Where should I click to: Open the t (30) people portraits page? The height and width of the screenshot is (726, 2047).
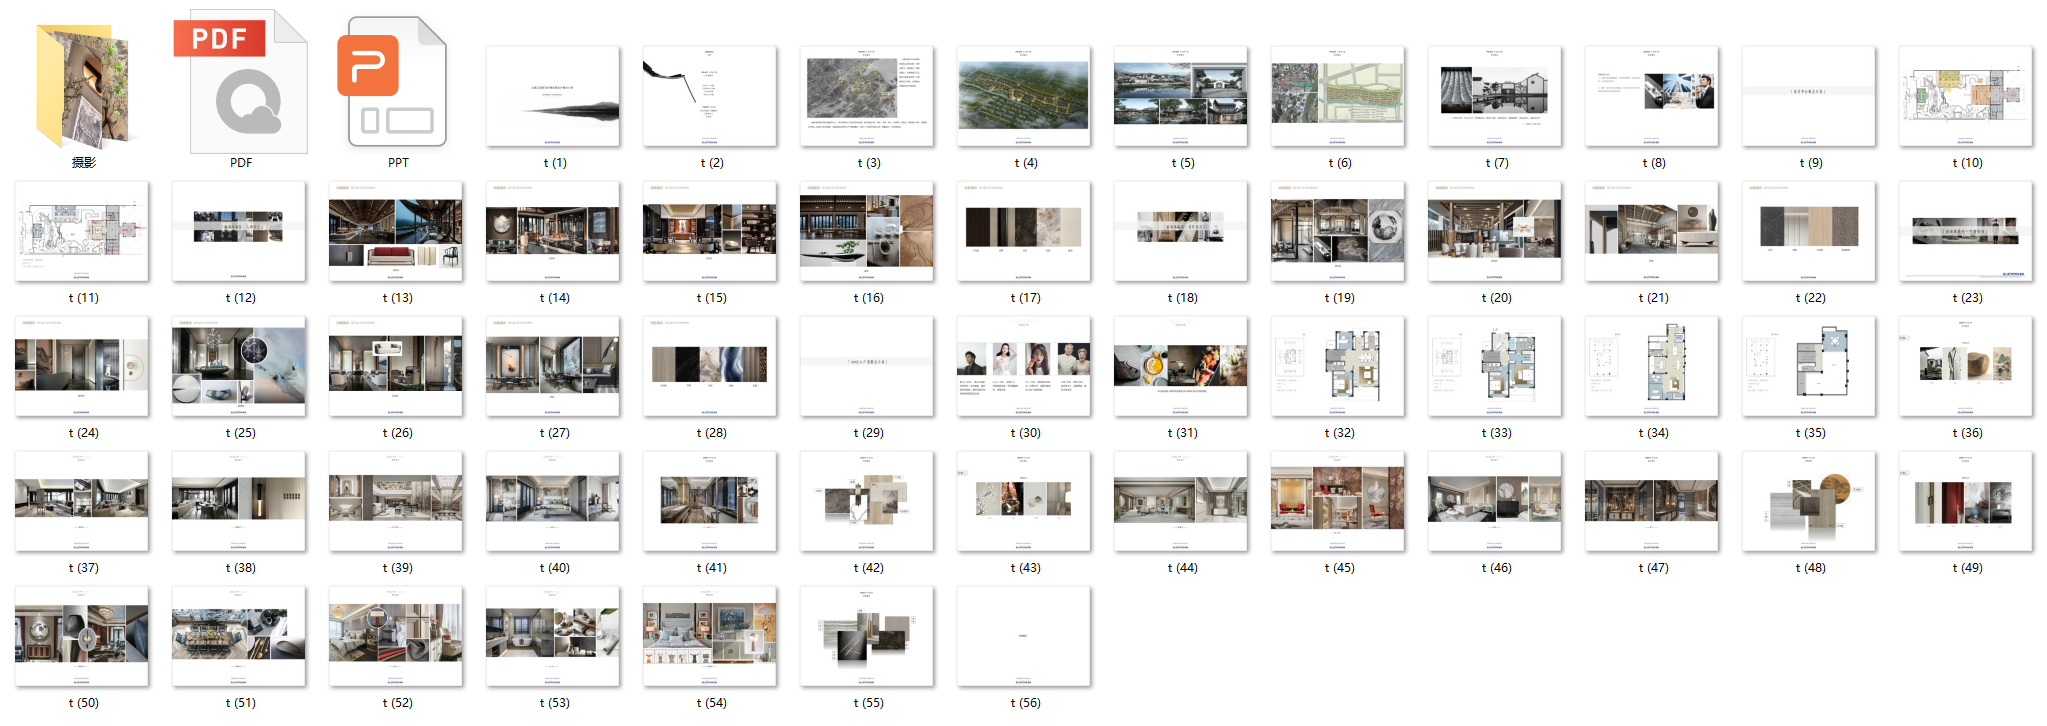(x=1023, y=367)
